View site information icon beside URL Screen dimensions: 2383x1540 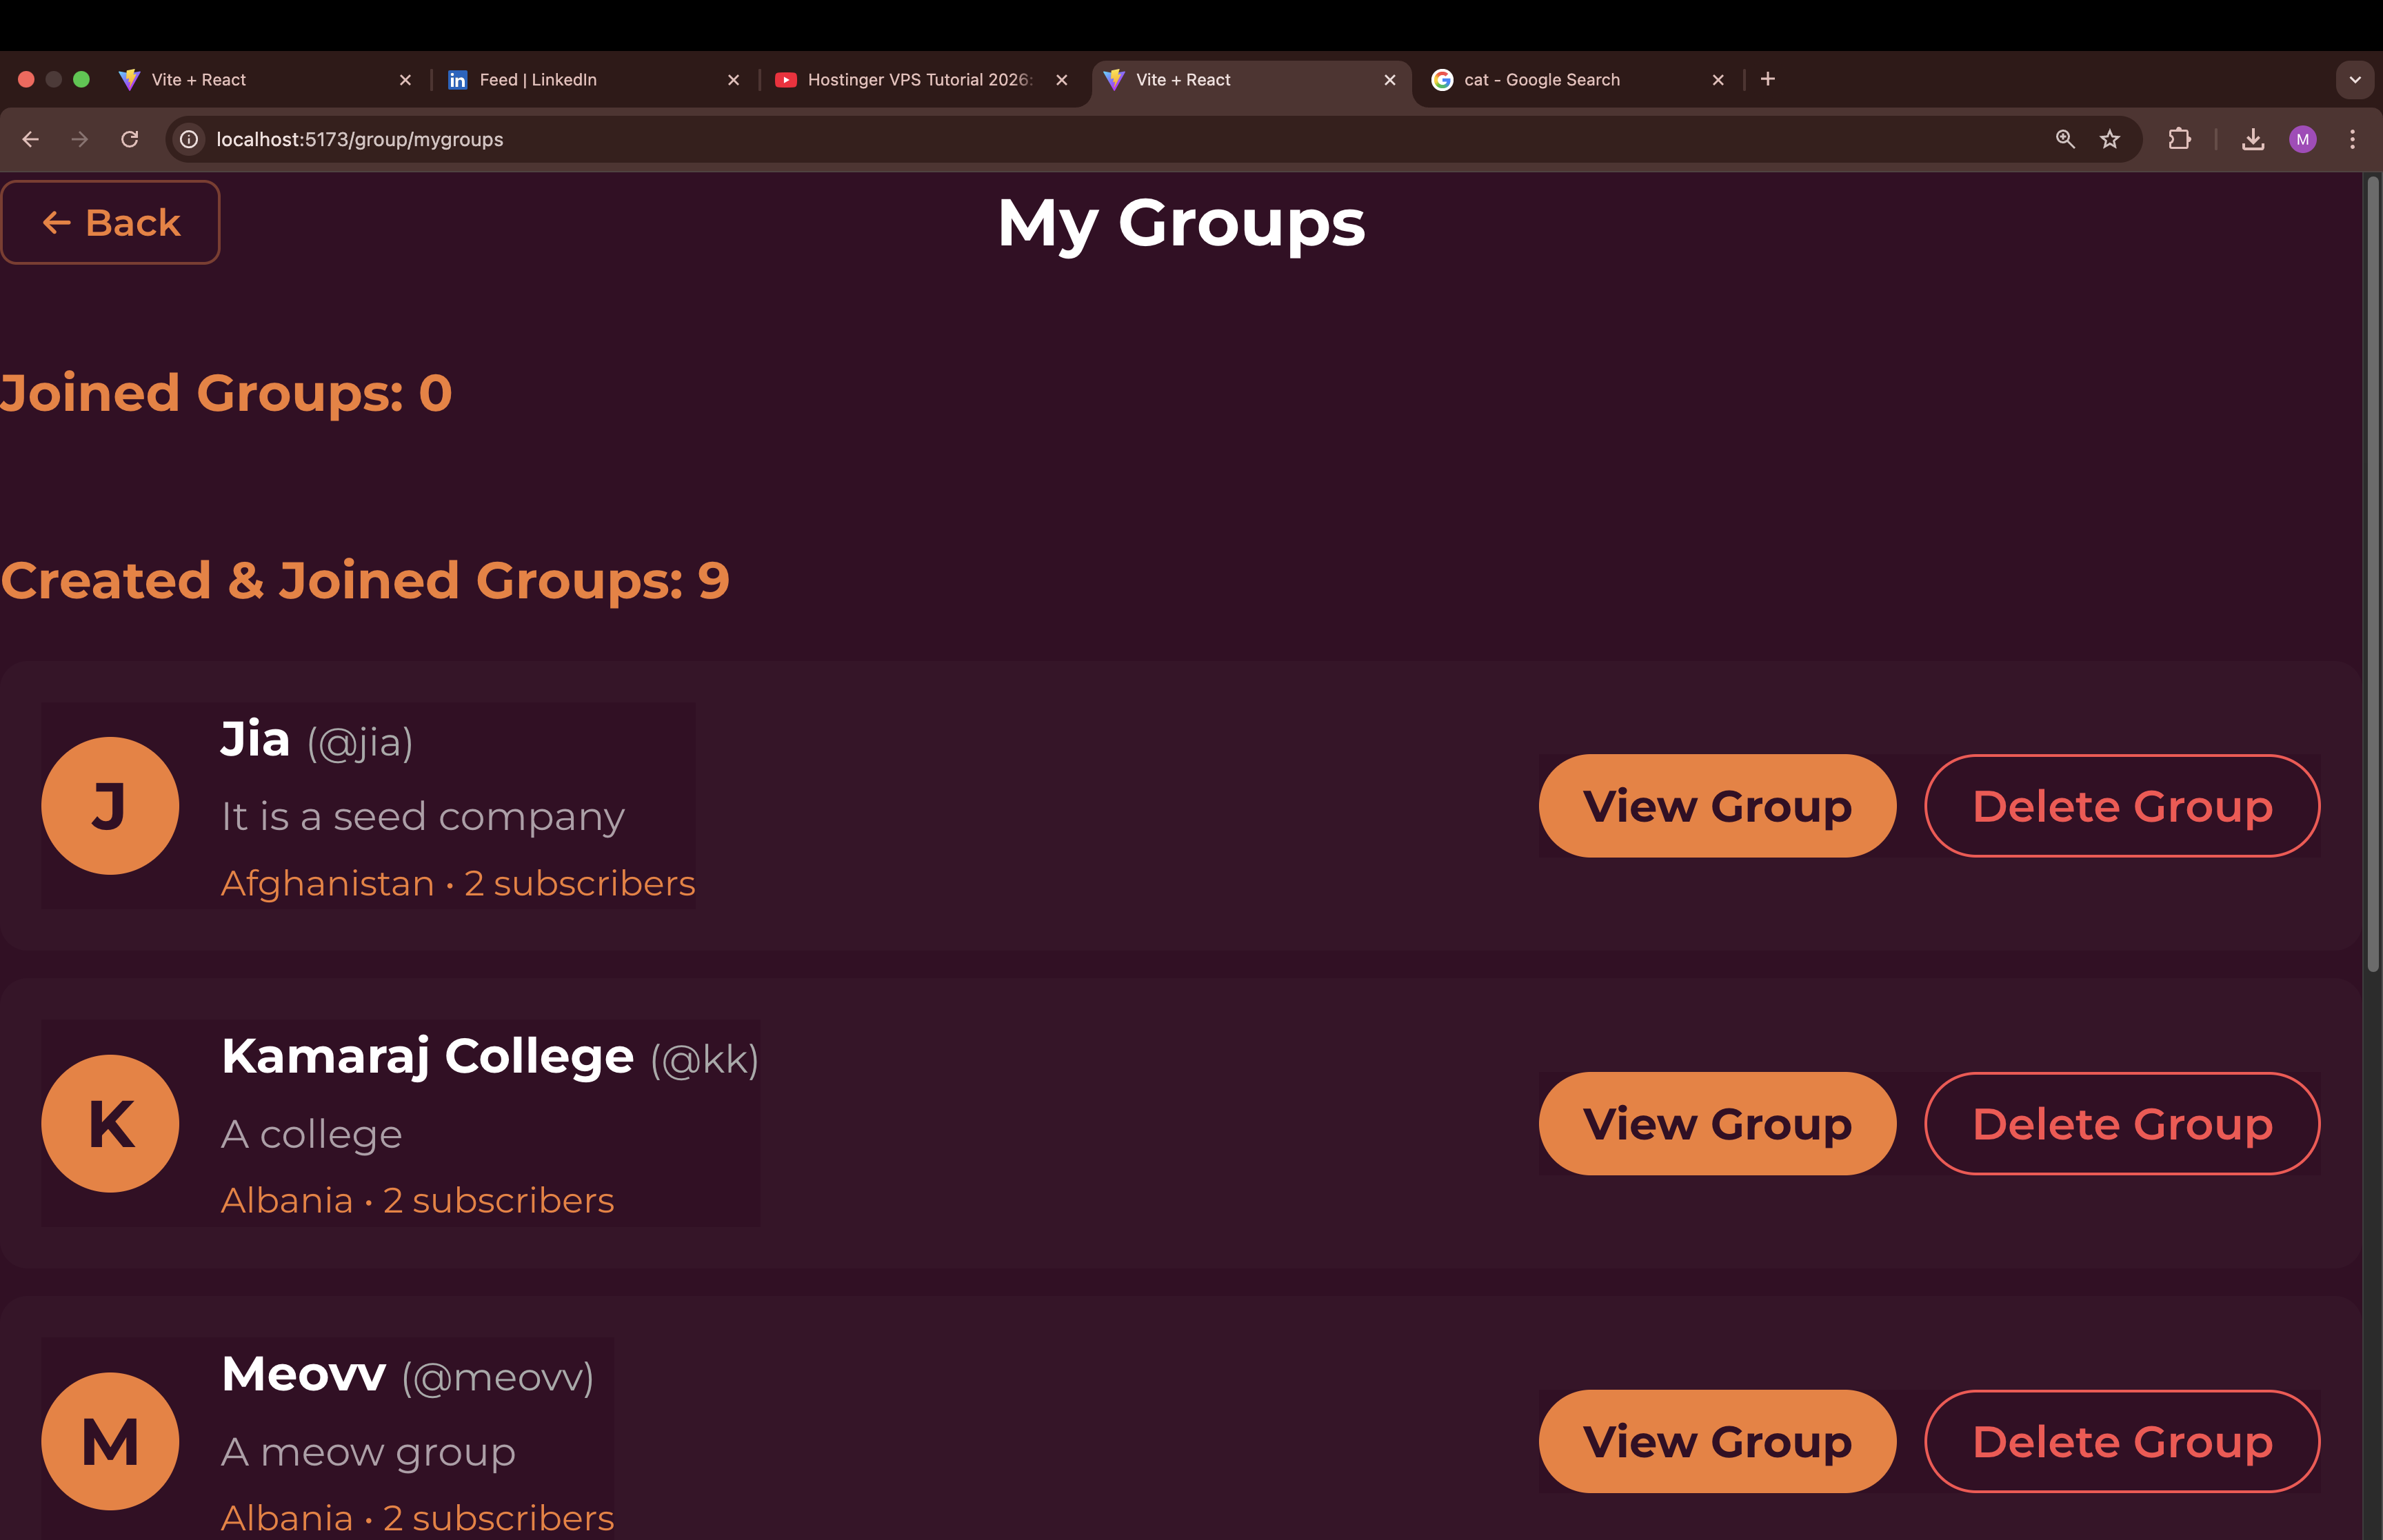pos(189,139)
